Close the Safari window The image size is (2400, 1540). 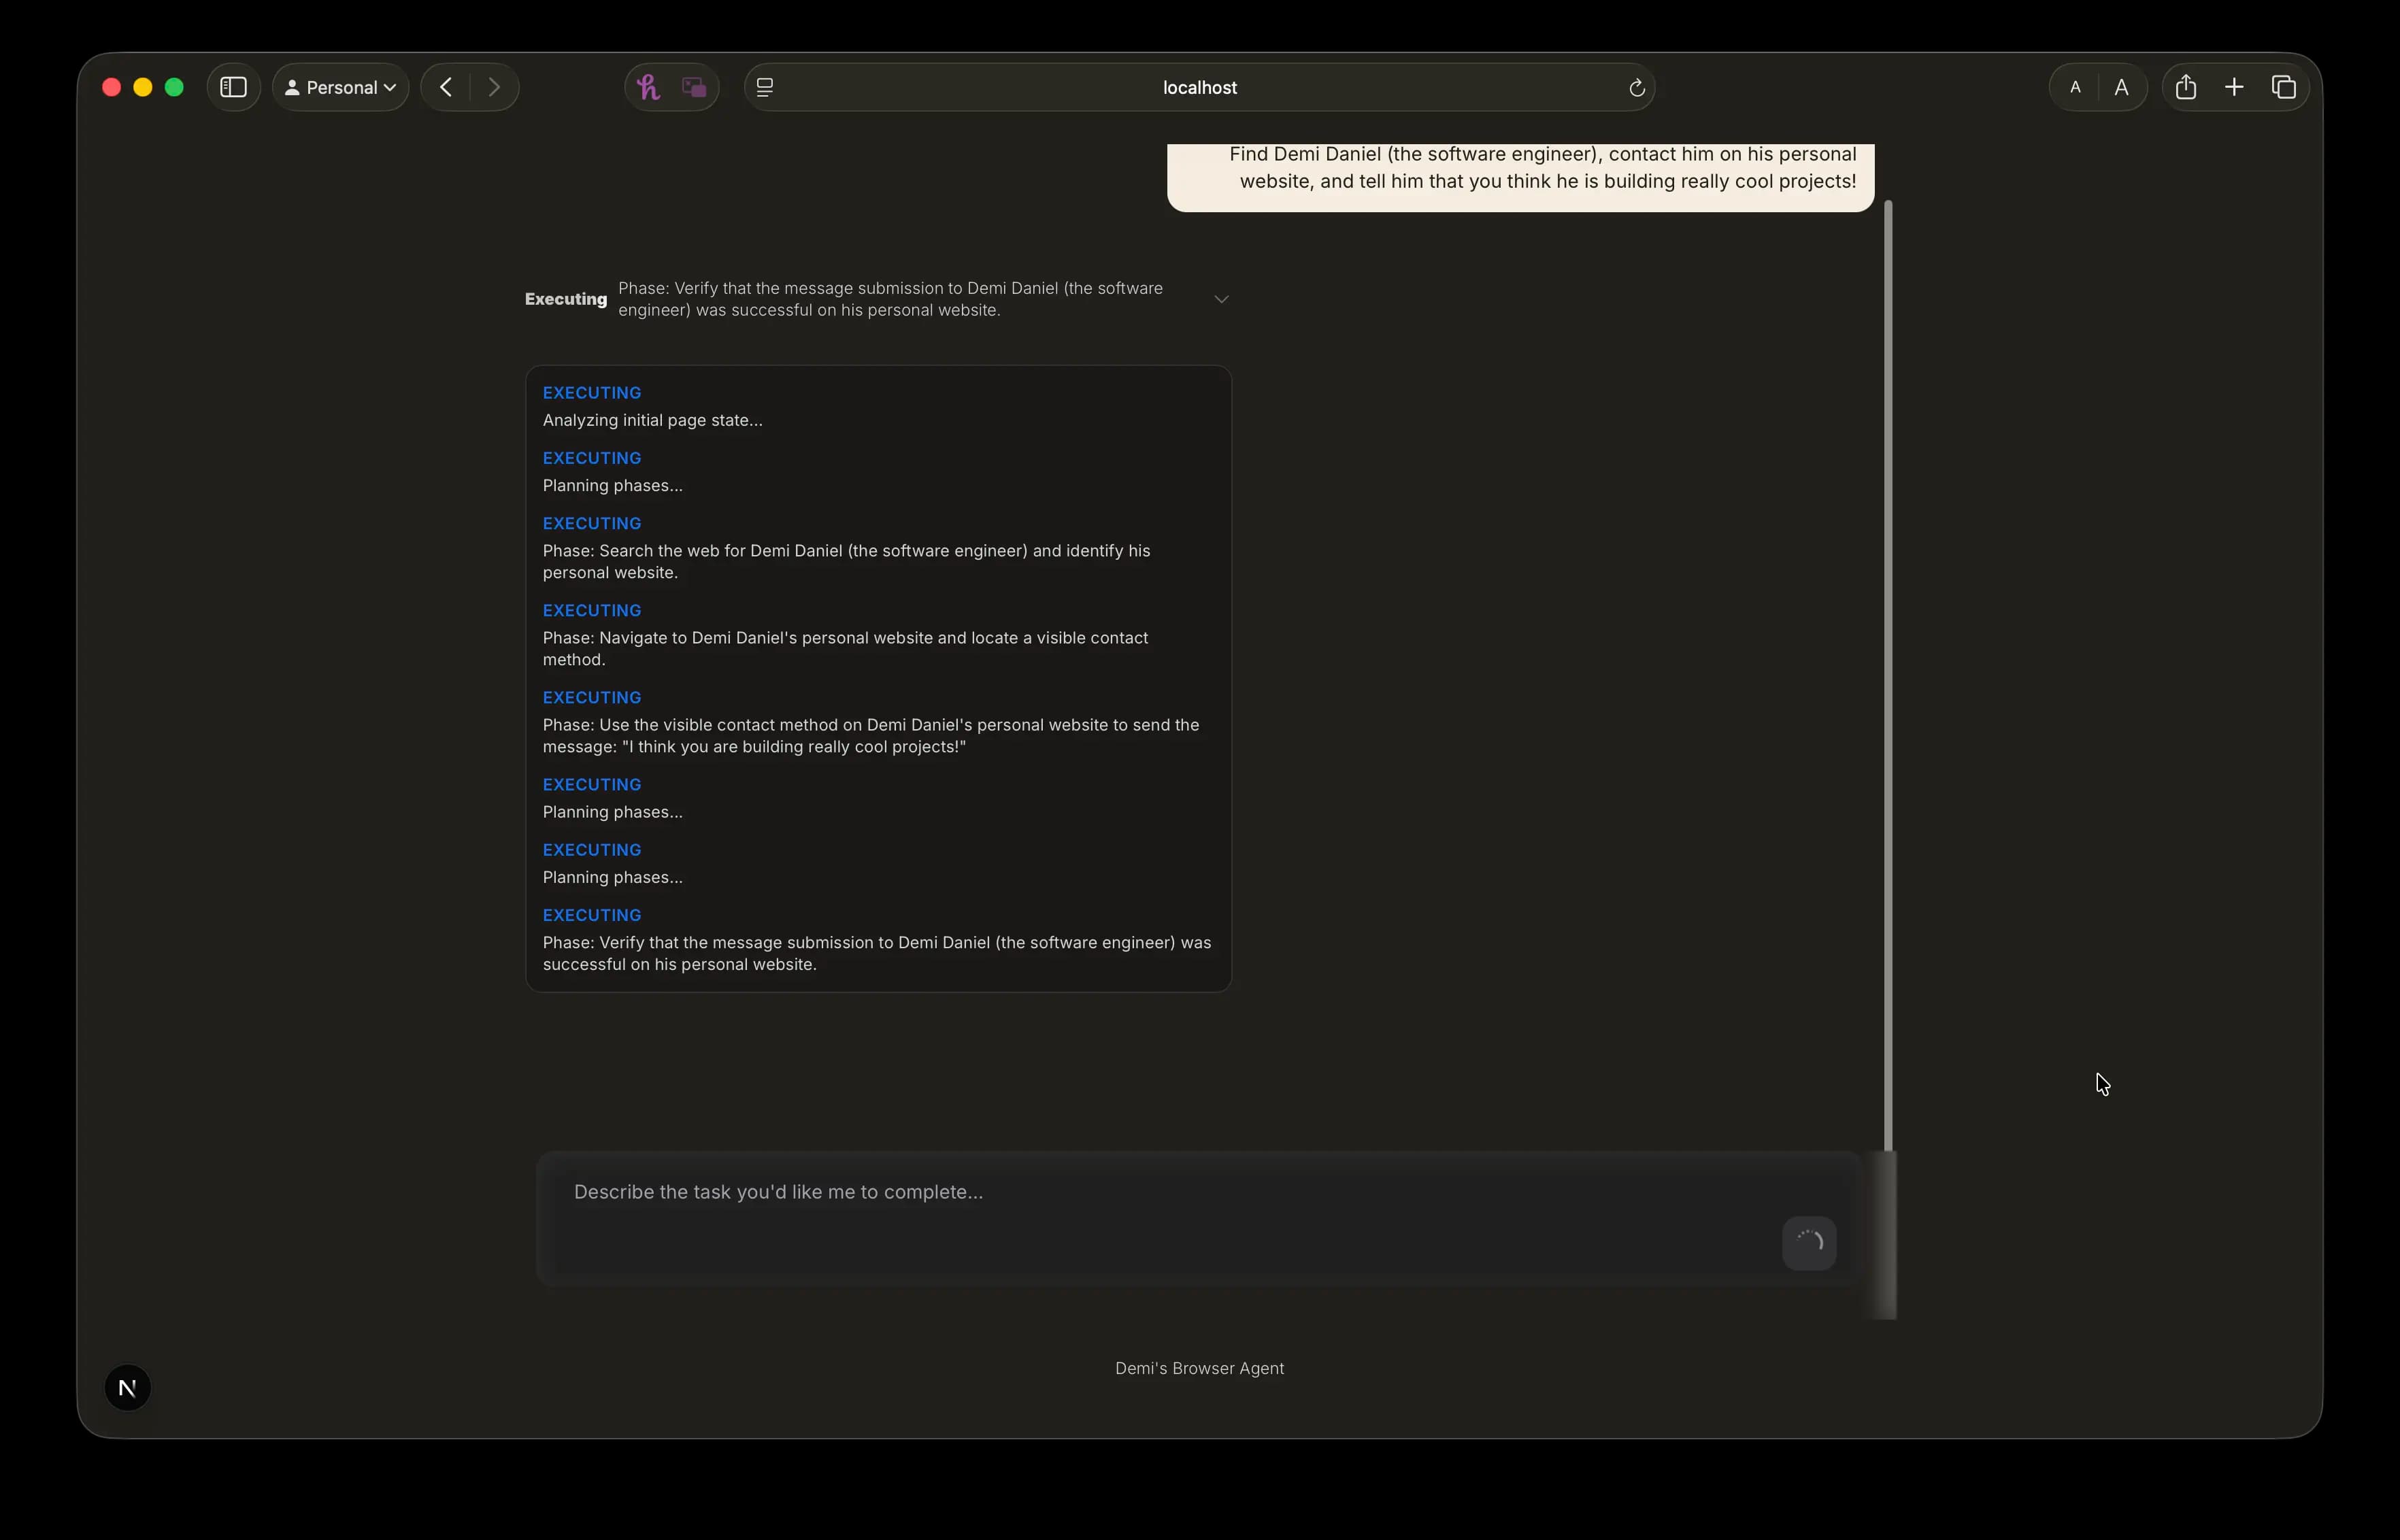tap(112, 87)
